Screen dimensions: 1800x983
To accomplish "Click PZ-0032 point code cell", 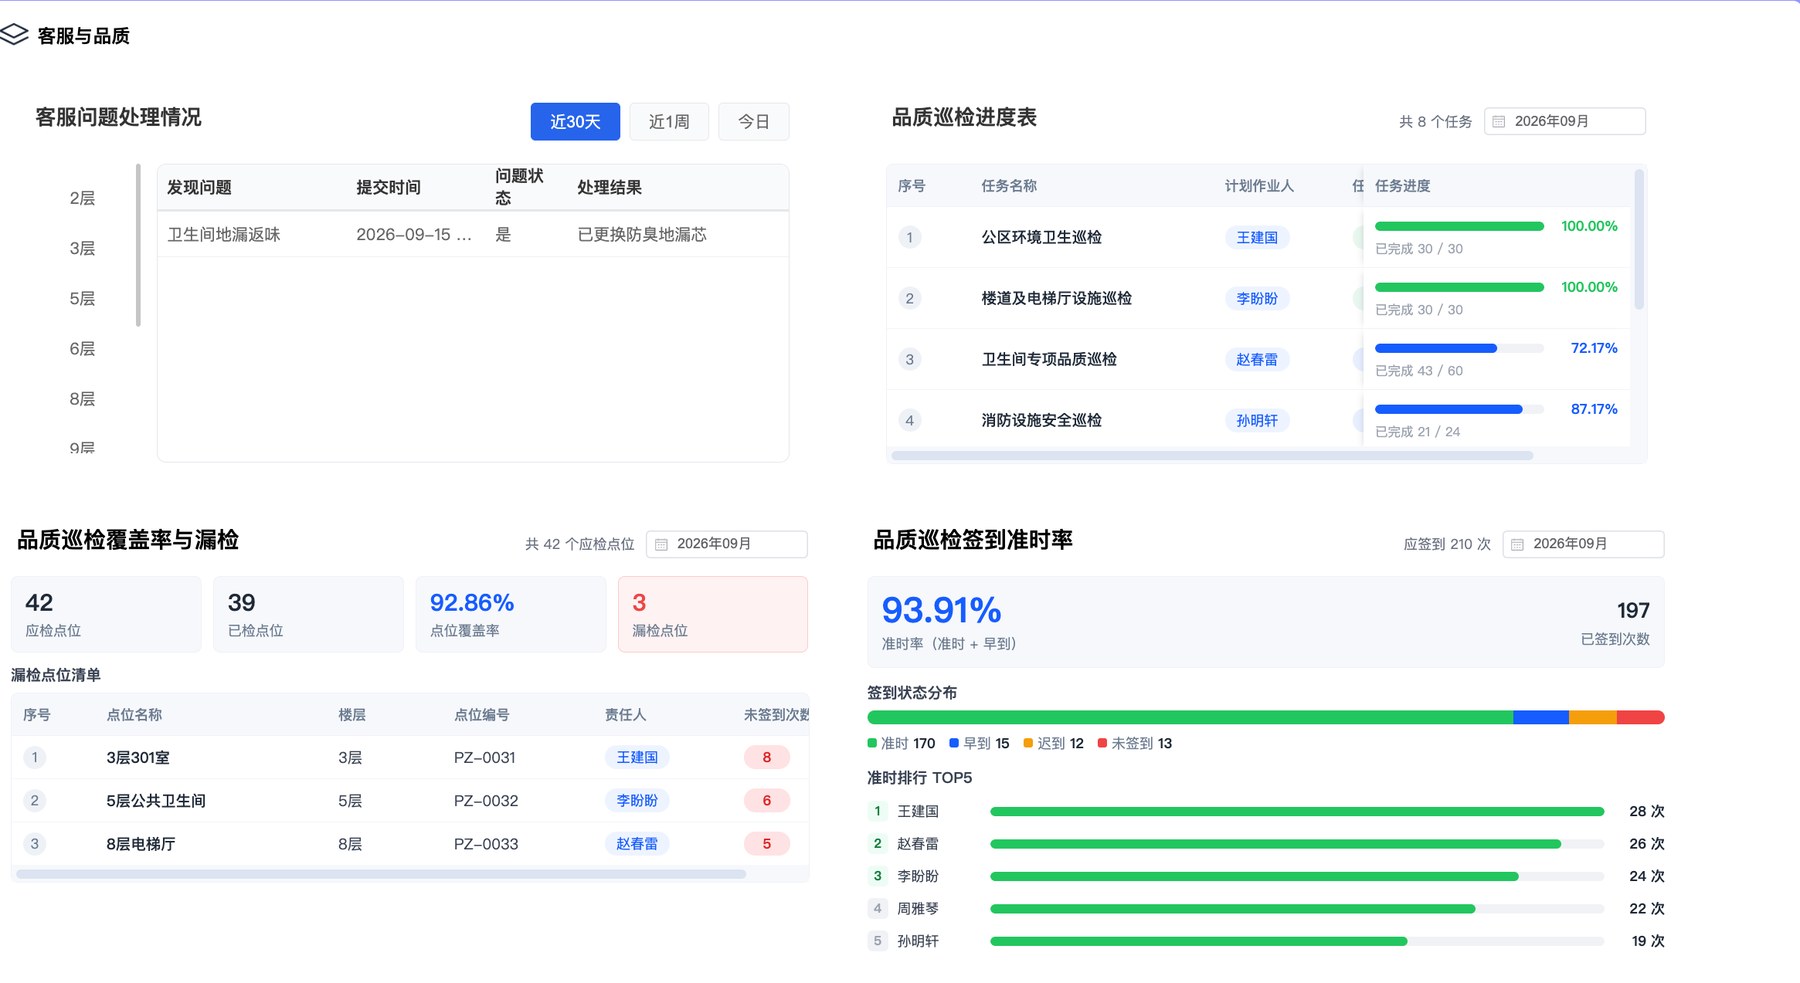I will click(x=486, y=800).
